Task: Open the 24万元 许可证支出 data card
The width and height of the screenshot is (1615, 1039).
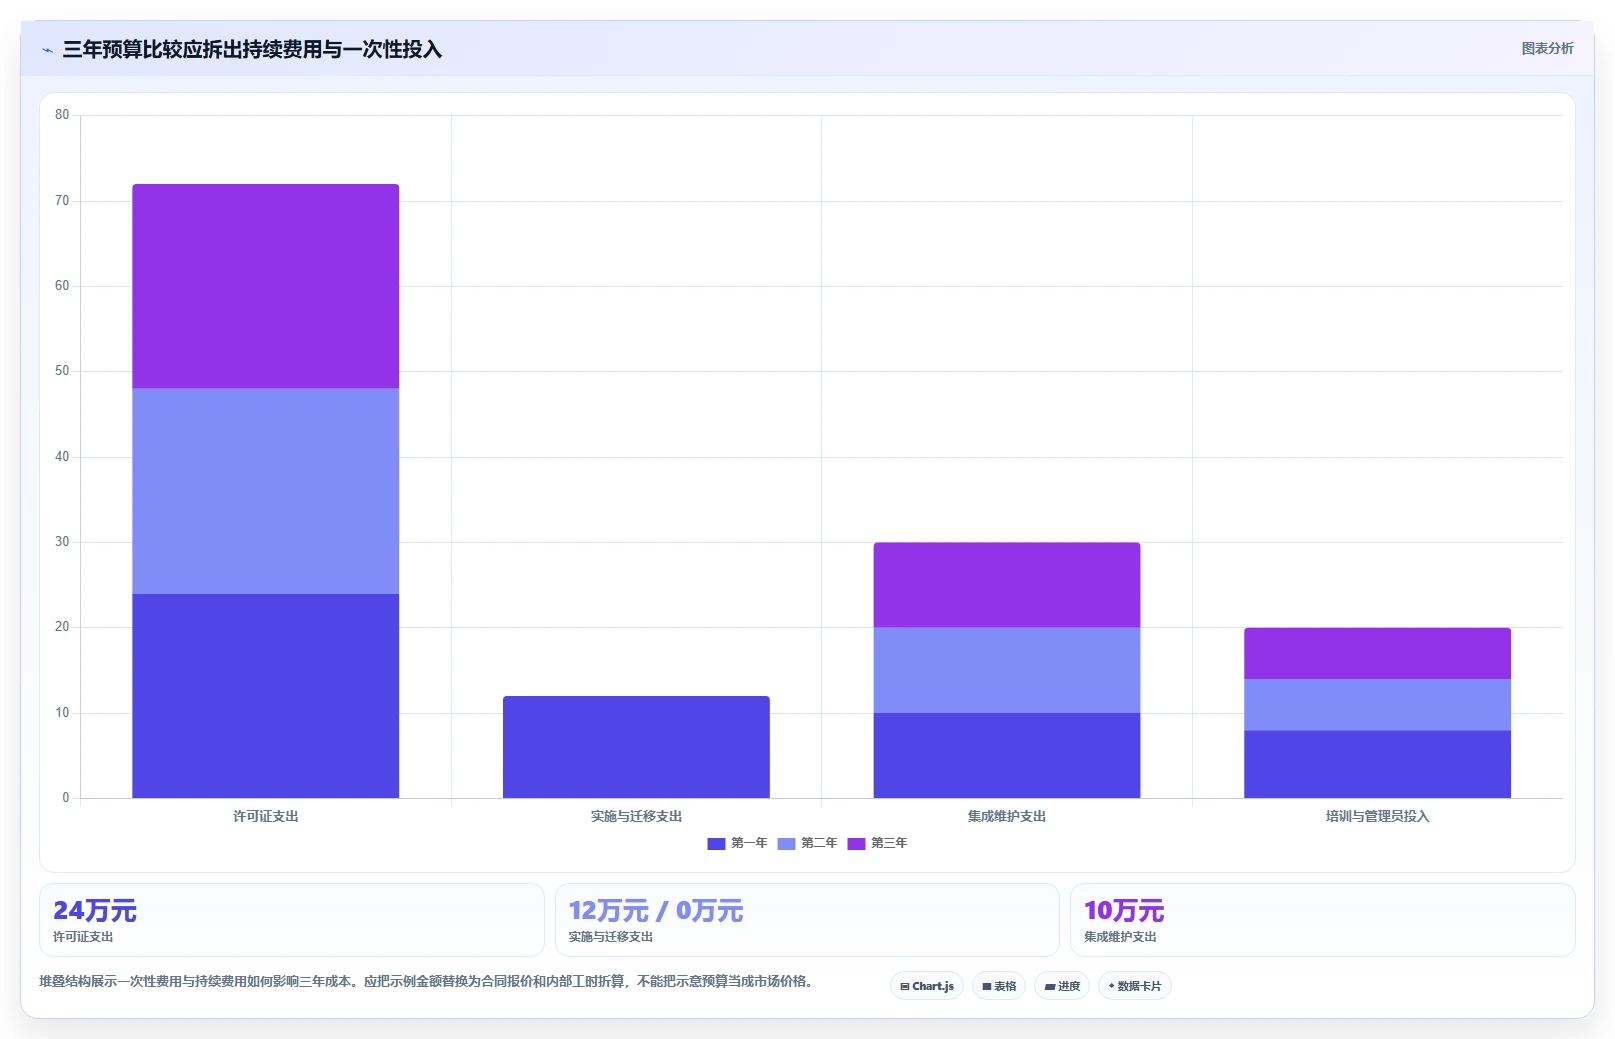Action: click(292, 920)
